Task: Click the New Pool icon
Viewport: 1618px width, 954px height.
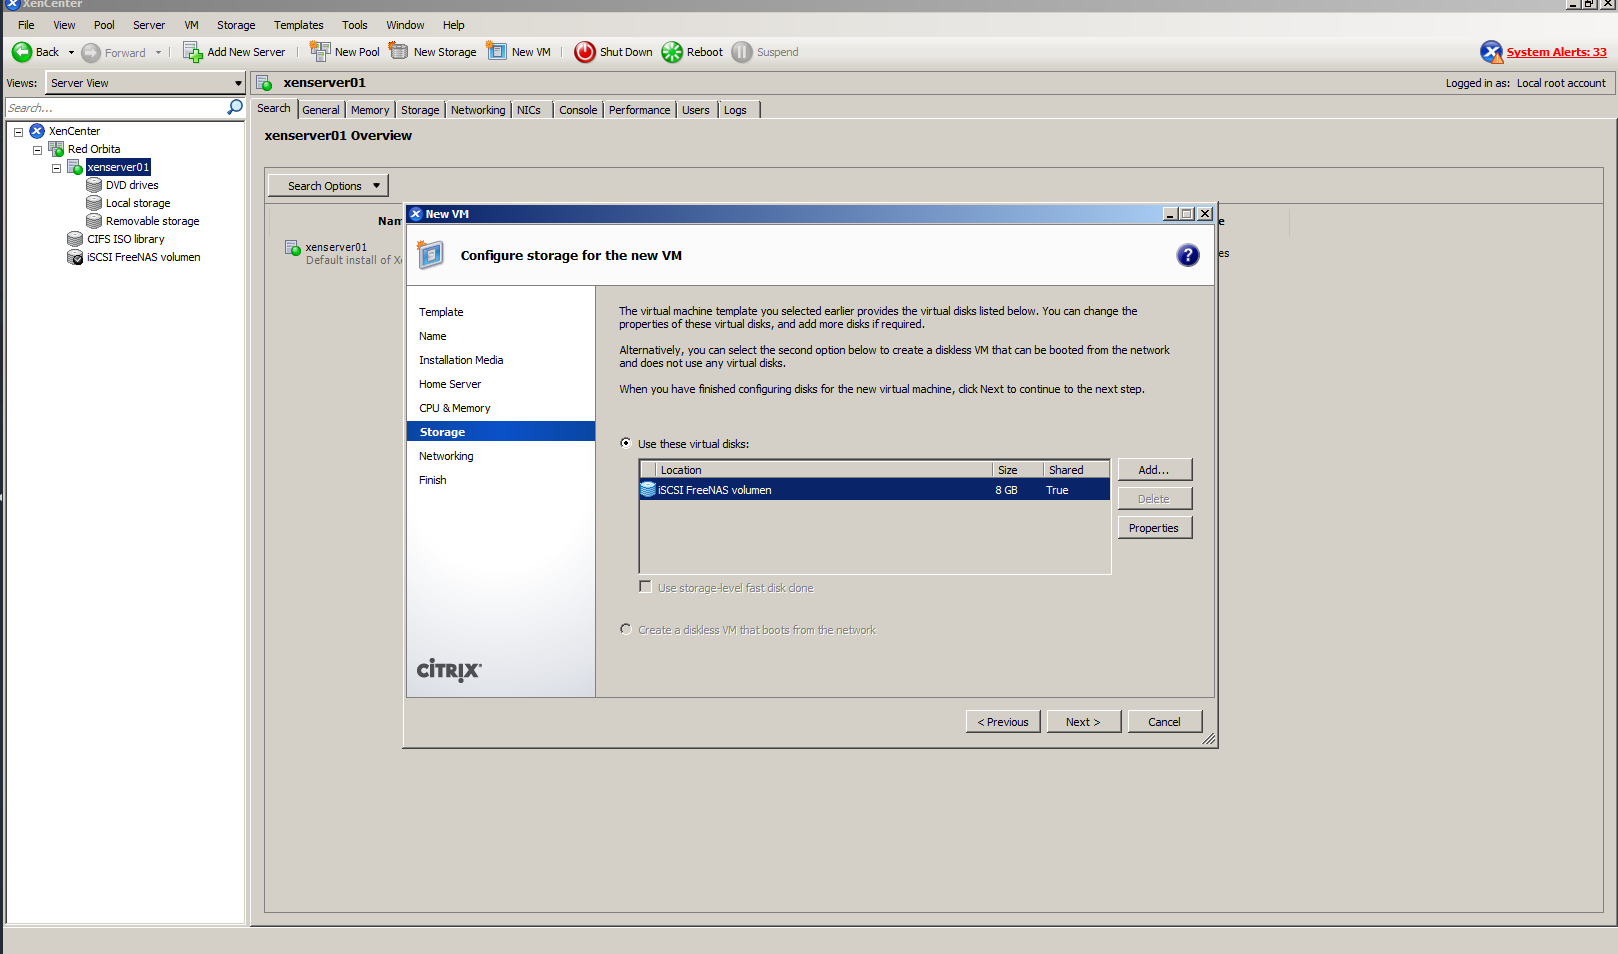Action: click(320, 52)
